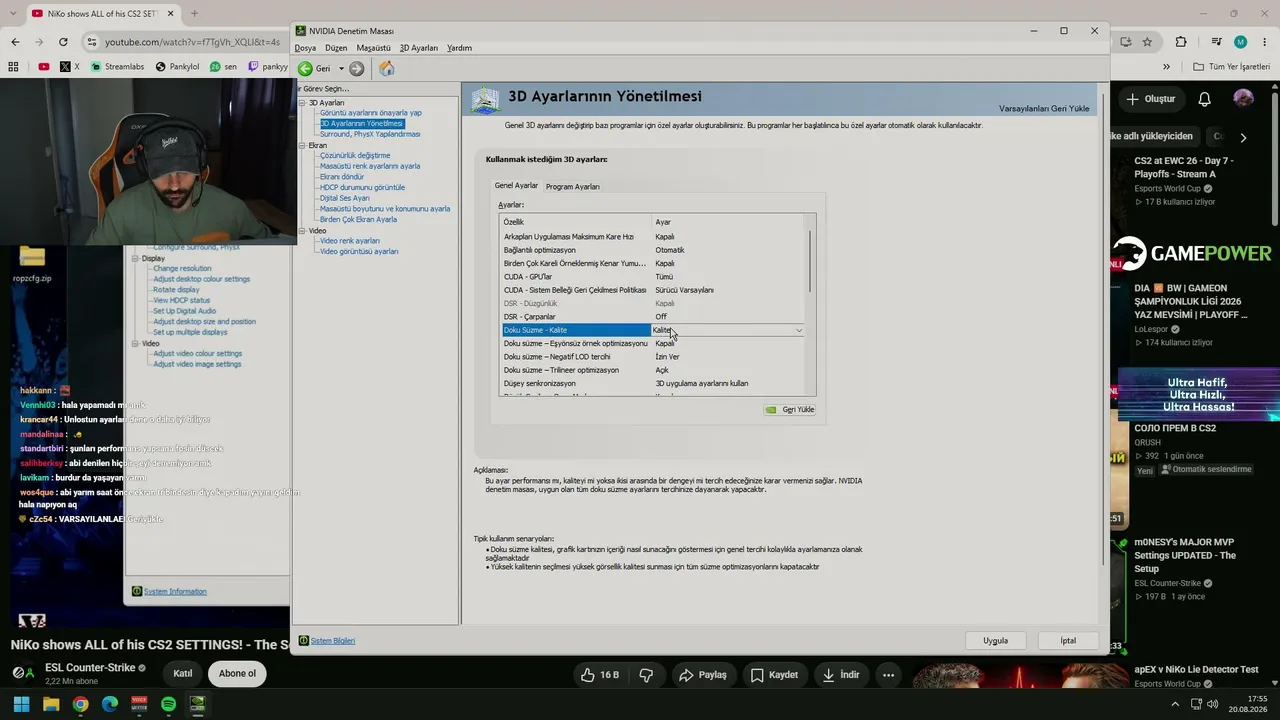Select Surround, PhysX Yapılandırması in the tree
Screen dimensions: 1280x720
click(x=370, y=134)
